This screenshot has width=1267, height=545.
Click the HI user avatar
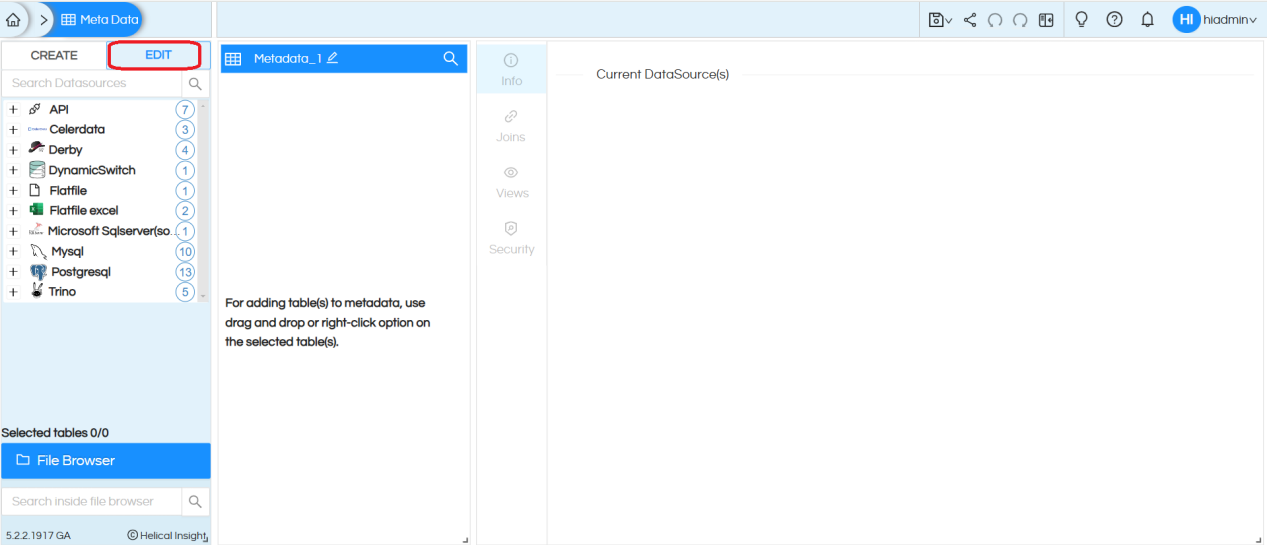(1186, 19)
